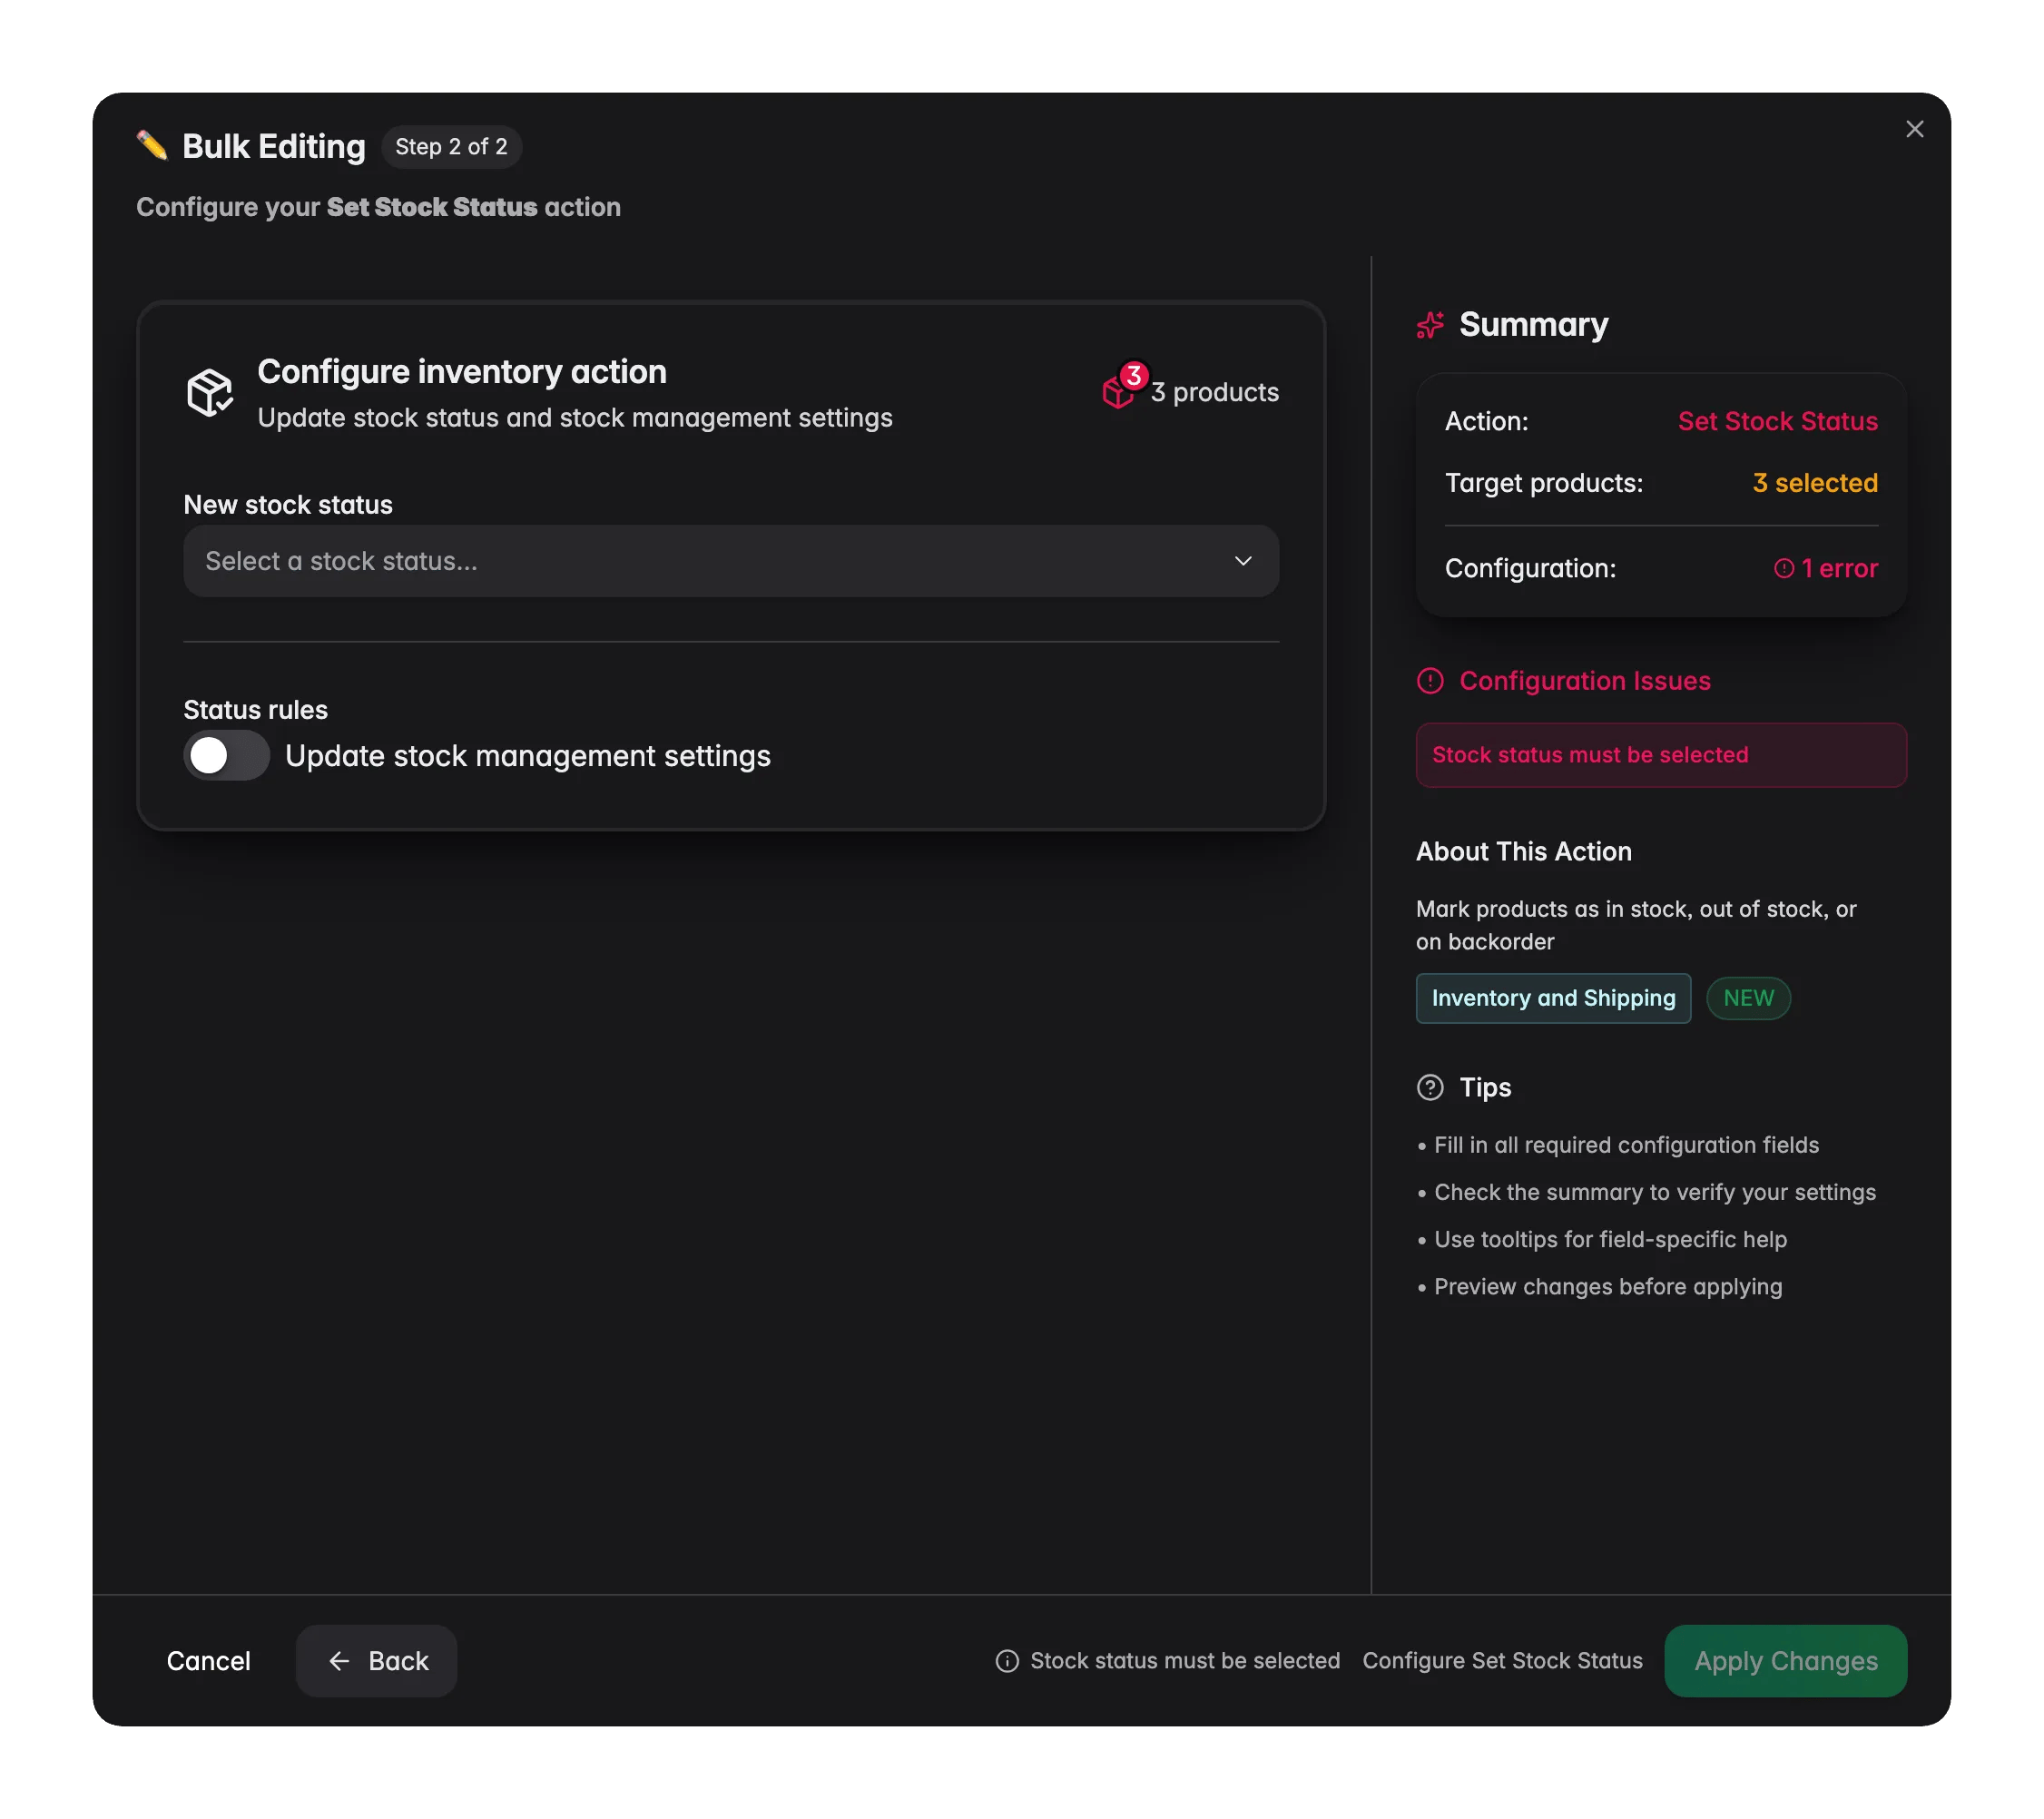Click the Step 2 of 2 badge
This screenshot has height=1819, width=2044.
(x=451, y=147)
